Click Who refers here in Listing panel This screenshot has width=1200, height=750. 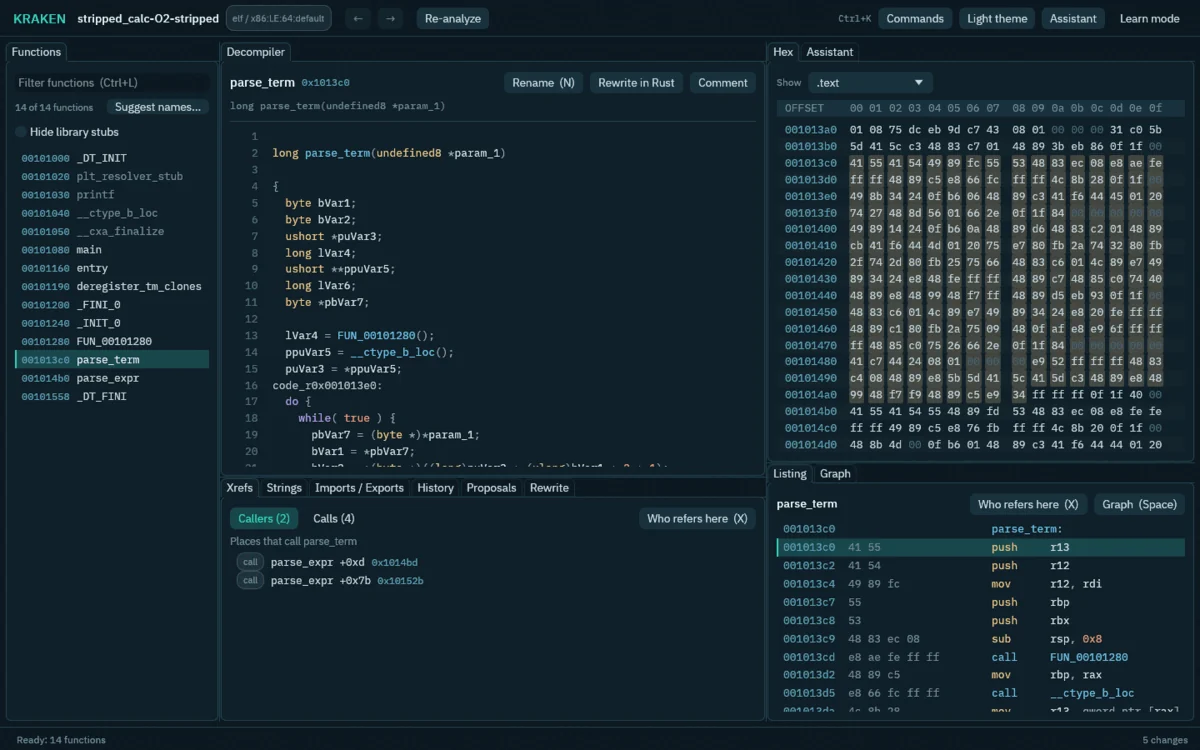pyautogui.click(x=1028, y=504)
